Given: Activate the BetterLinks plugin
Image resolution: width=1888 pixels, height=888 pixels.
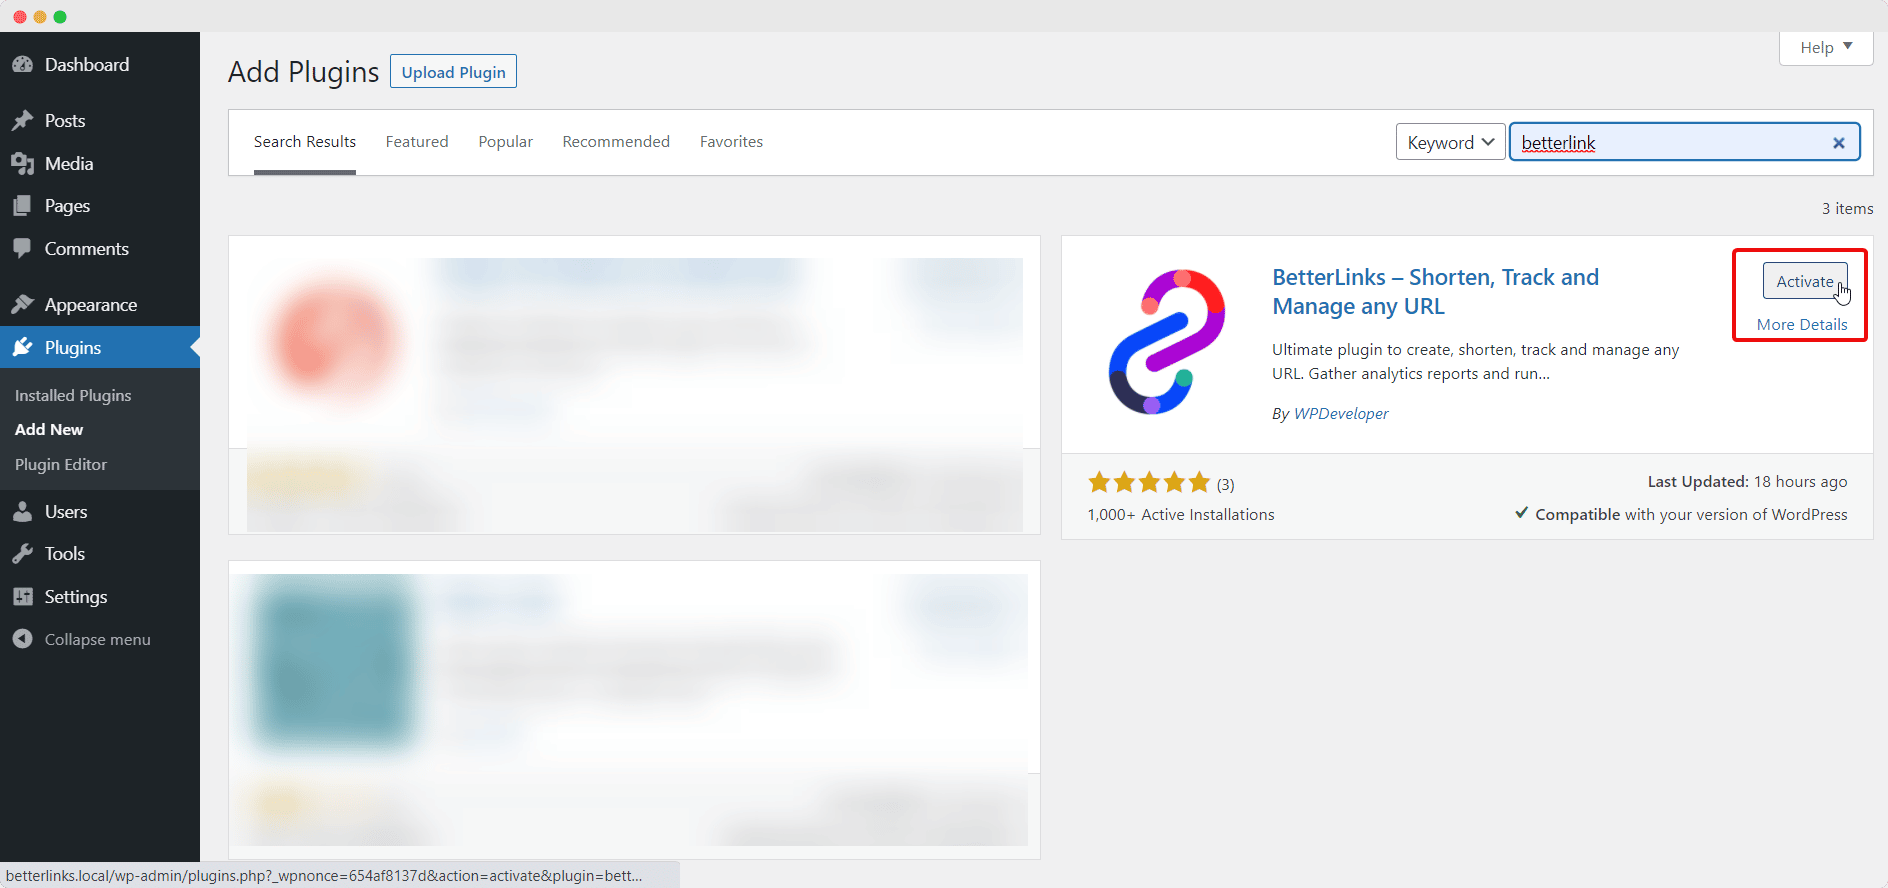Looking at the screenshot, I should tap(1804, 281).
